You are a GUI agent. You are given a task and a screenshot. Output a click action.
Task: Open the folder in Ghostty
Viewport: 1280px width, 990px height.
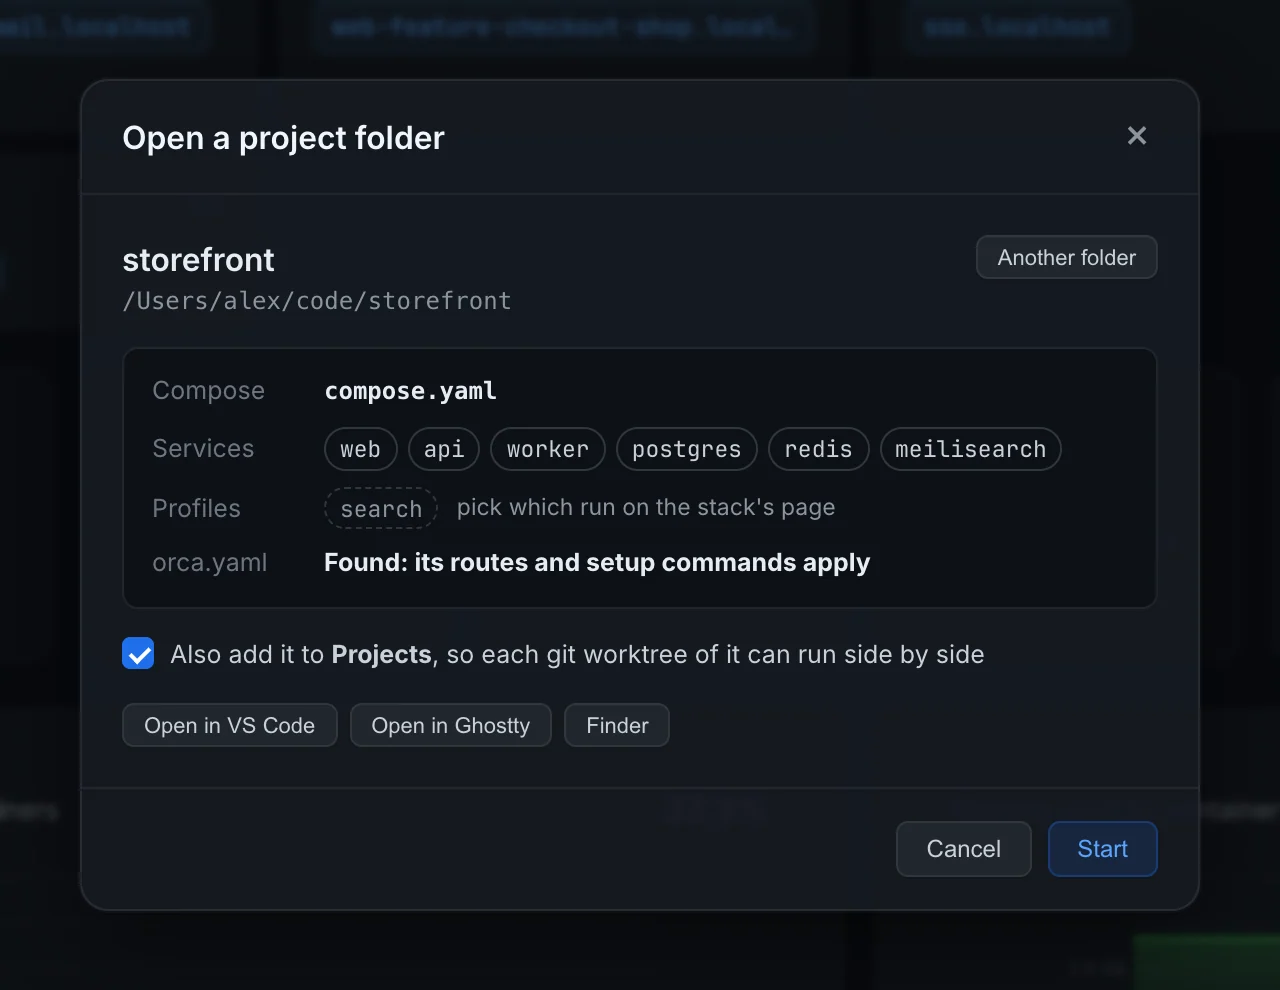(x=451, y=725)
